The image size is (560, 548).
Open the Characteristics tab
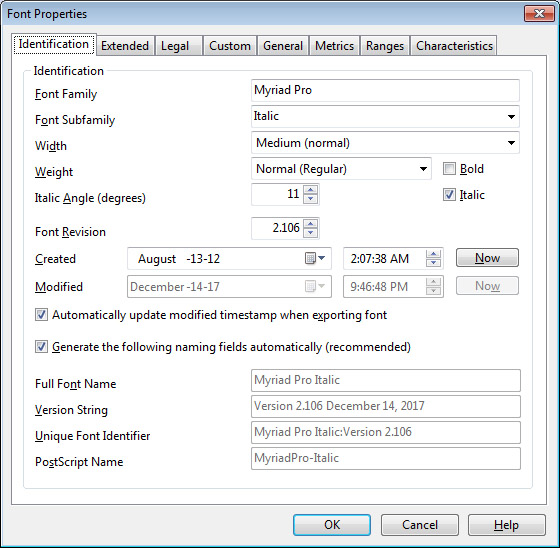[x=454, y=46]
